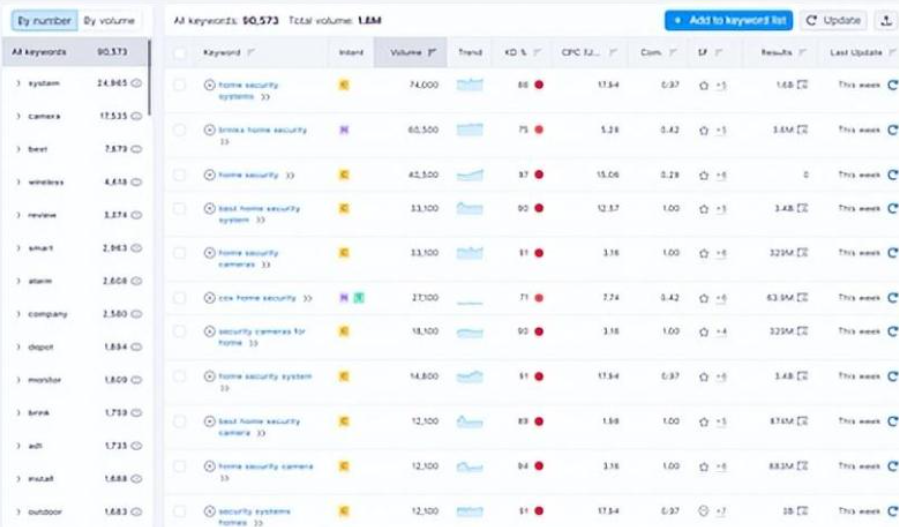Expand the 'smart' keyword group

coord(18,248)
